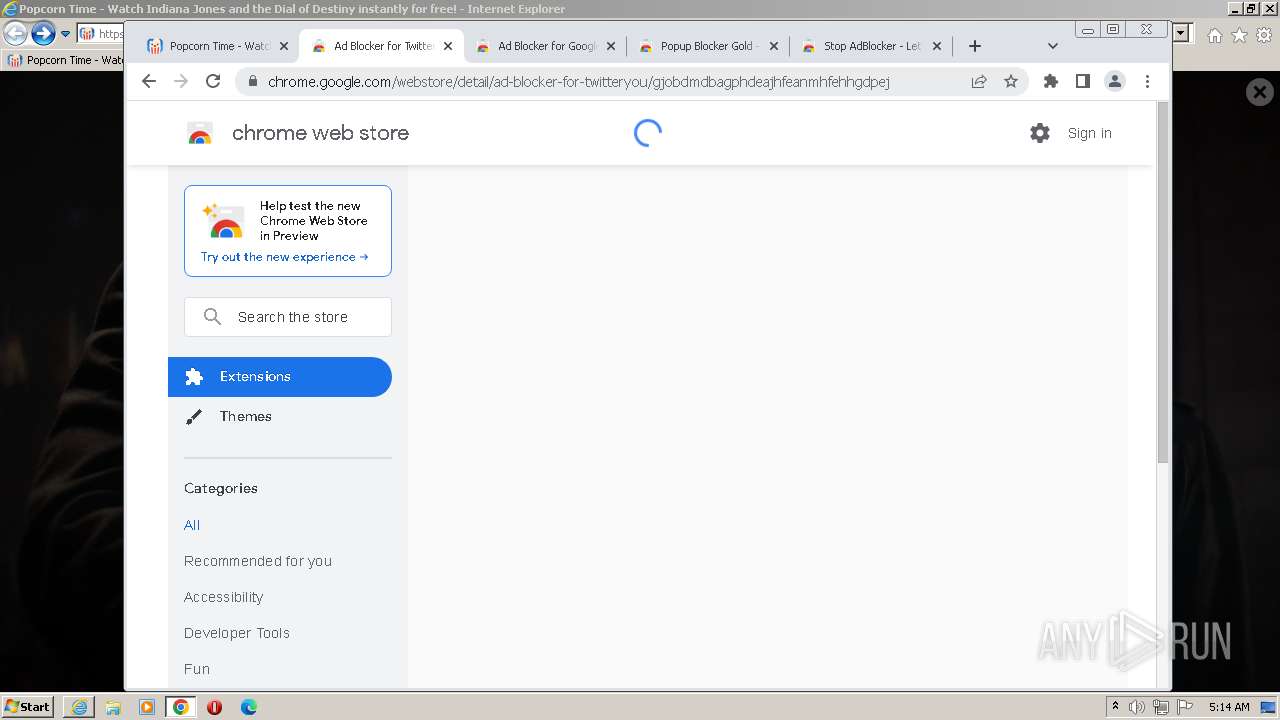Click the Chrome address bar URL
The height and width of the screenshot is (720, 1280).
tap(579, 82)
